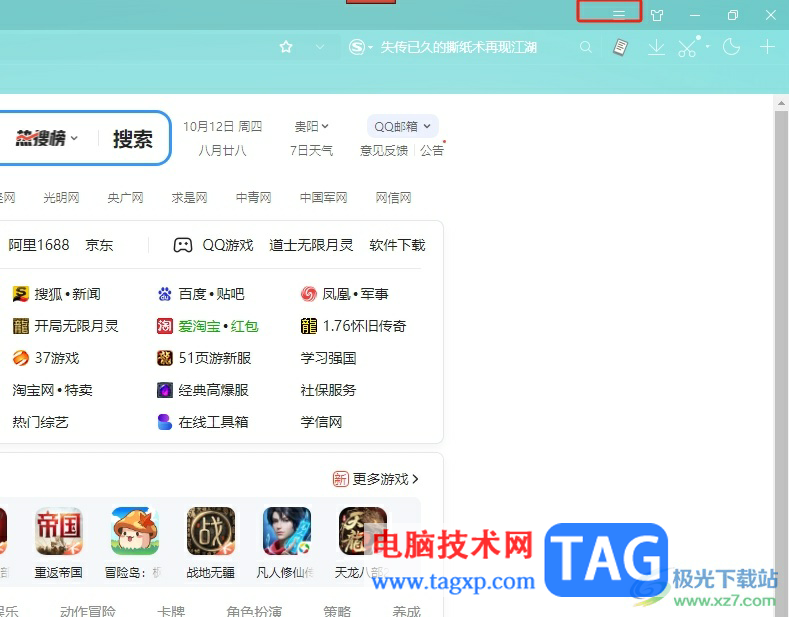Open the 意见反馈 link
The height and width of the screenshot is (617, 789).
coord(384,150)
